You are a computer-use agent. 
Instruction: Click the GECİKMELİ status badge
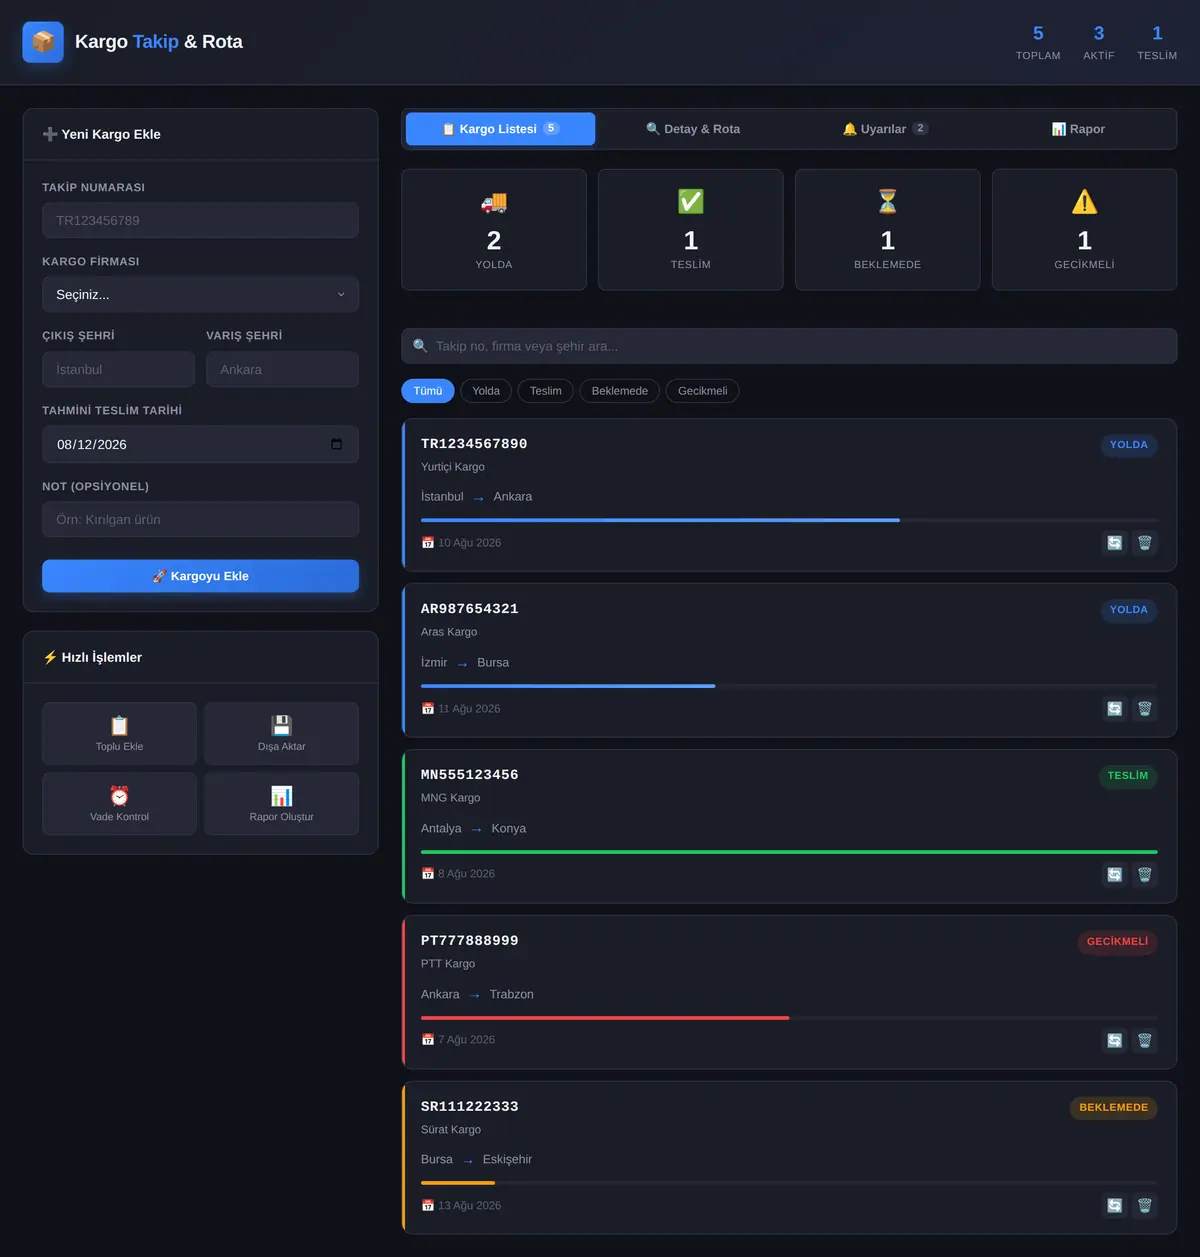point(1117,942)
